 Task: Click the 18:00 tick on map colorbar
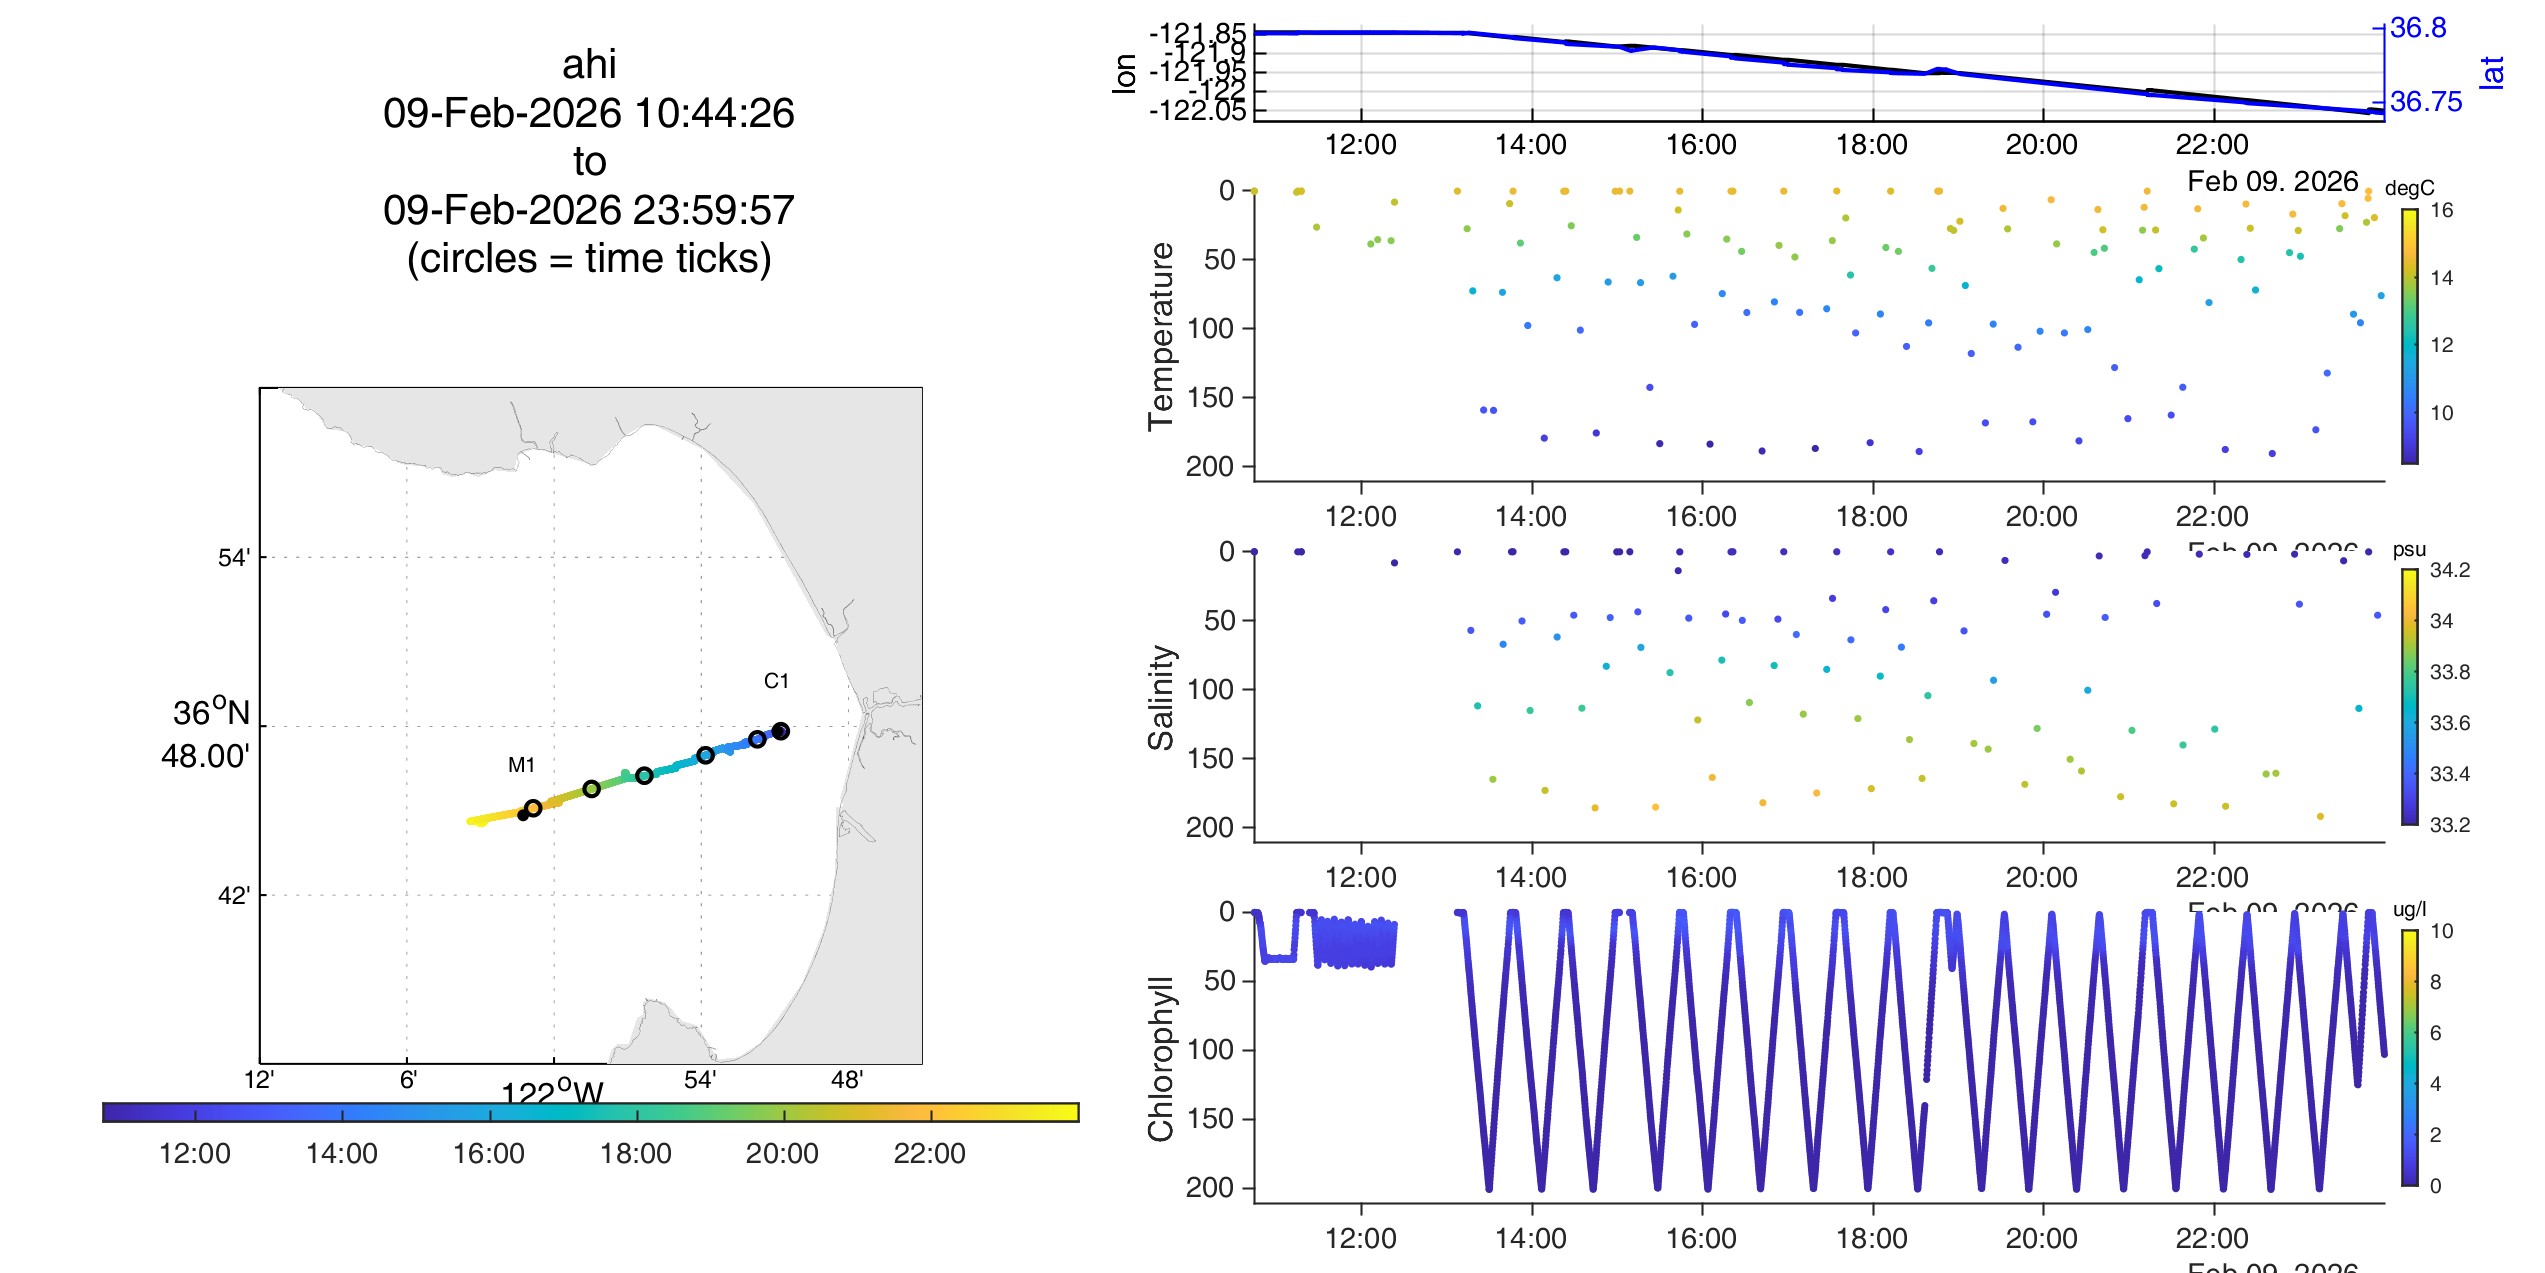click(636, 1153)
